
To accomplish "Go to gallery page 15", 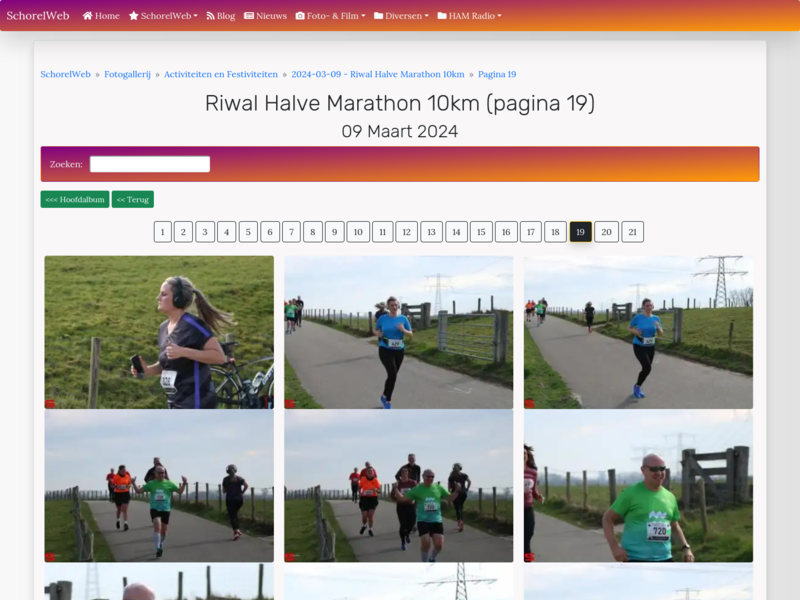I will (481, 232).
